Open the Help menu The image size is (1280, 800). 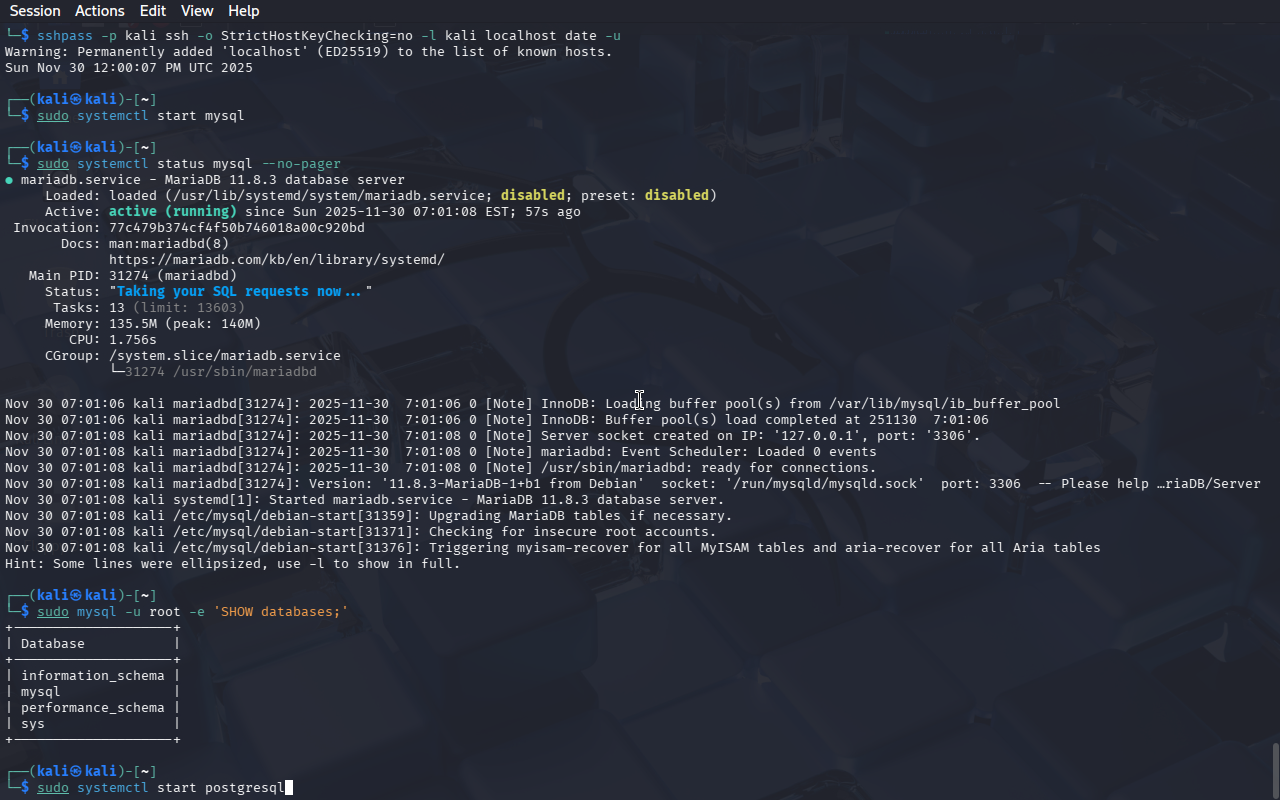pyautogui.click(x=243, y=11)
